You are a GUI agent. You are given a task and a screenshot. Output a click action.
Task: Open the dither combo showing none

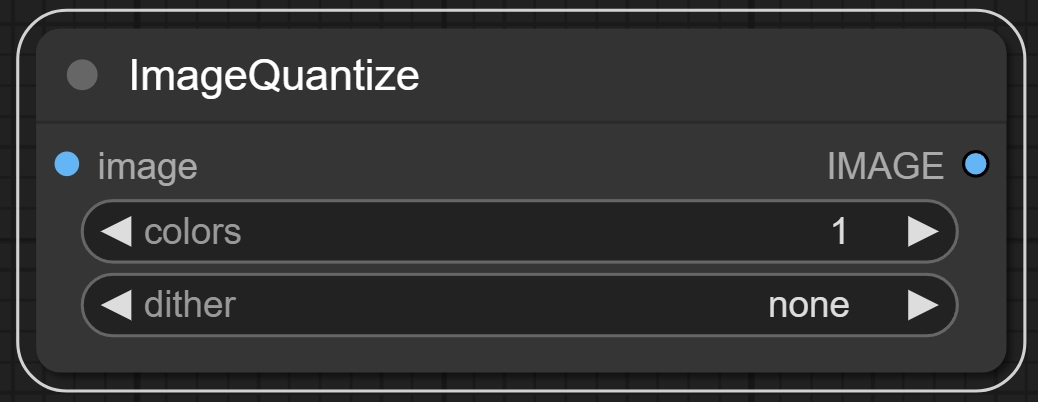click(808, 305)
